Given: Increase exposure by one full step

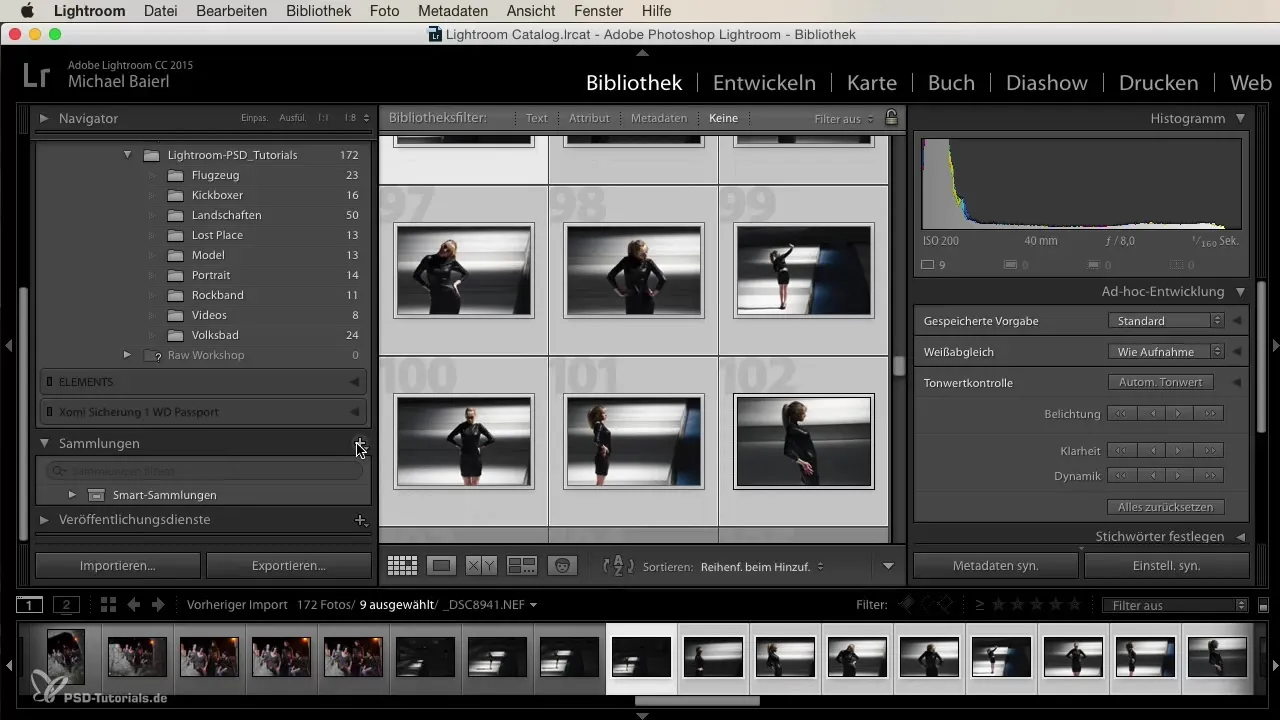Looking at the screenshot, I should (1210, 414).
